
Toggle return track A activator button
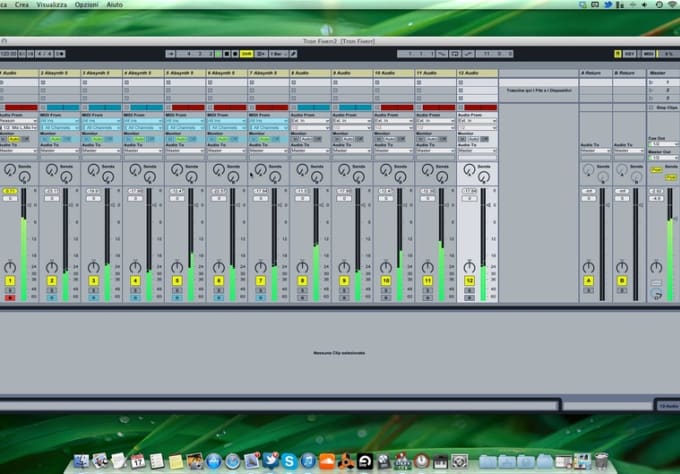coord(588,281)
